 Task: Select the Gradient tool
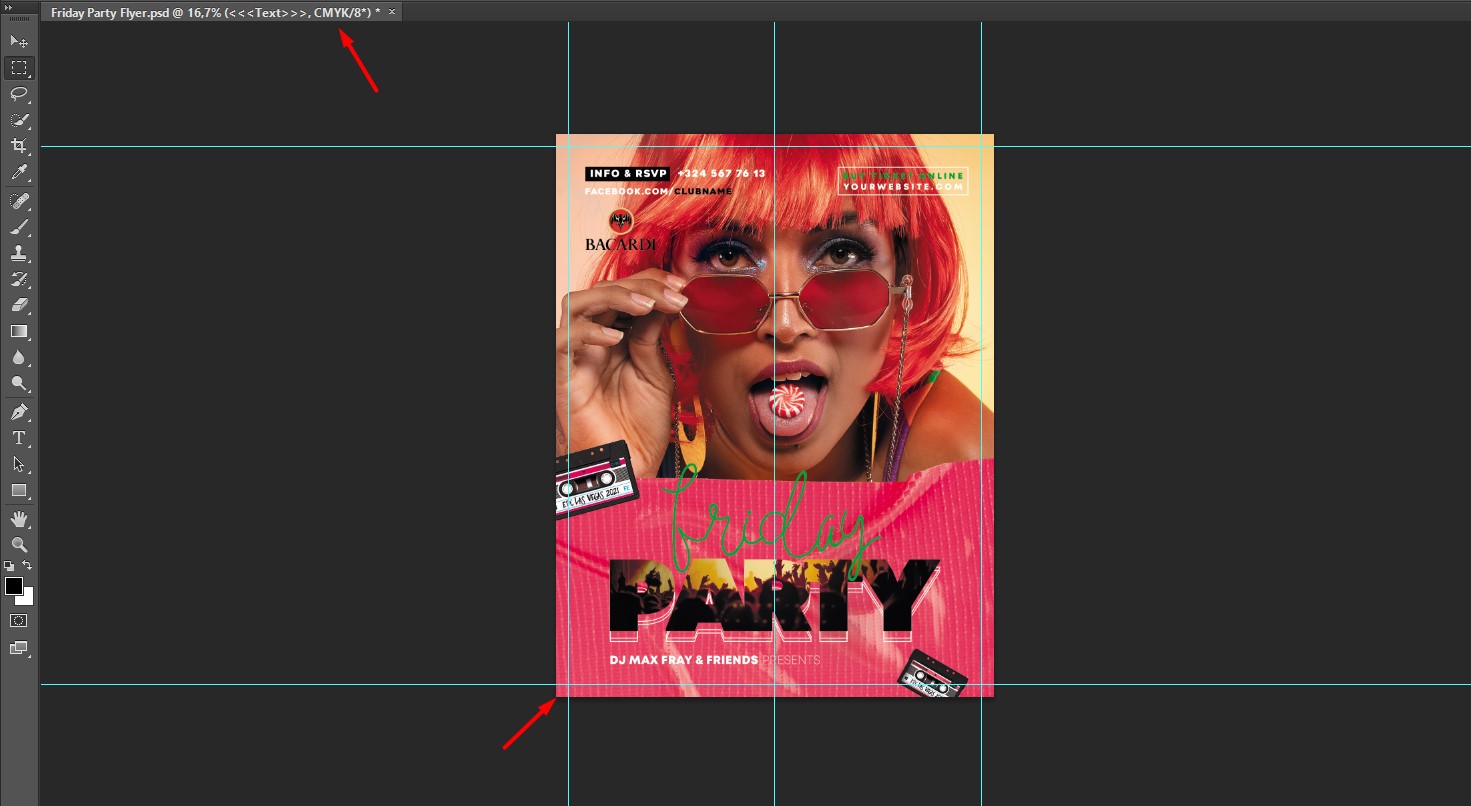[19, 331]
